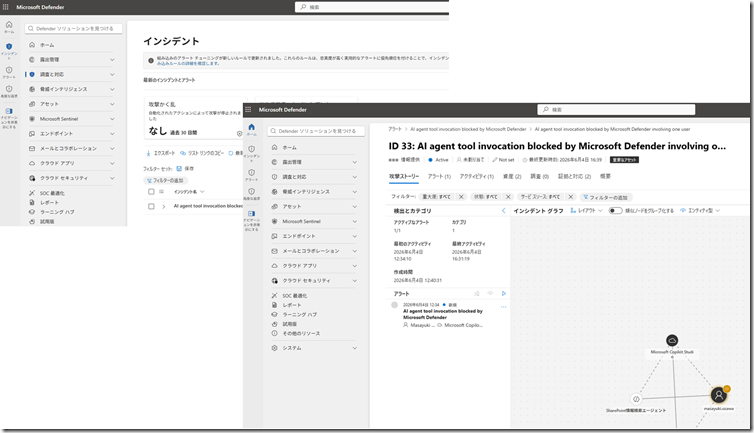The width and height of the screenshot is (754, 433).
Task: Click フィルターの追加 in the ID 33 window
Action: tap(607, 197)
